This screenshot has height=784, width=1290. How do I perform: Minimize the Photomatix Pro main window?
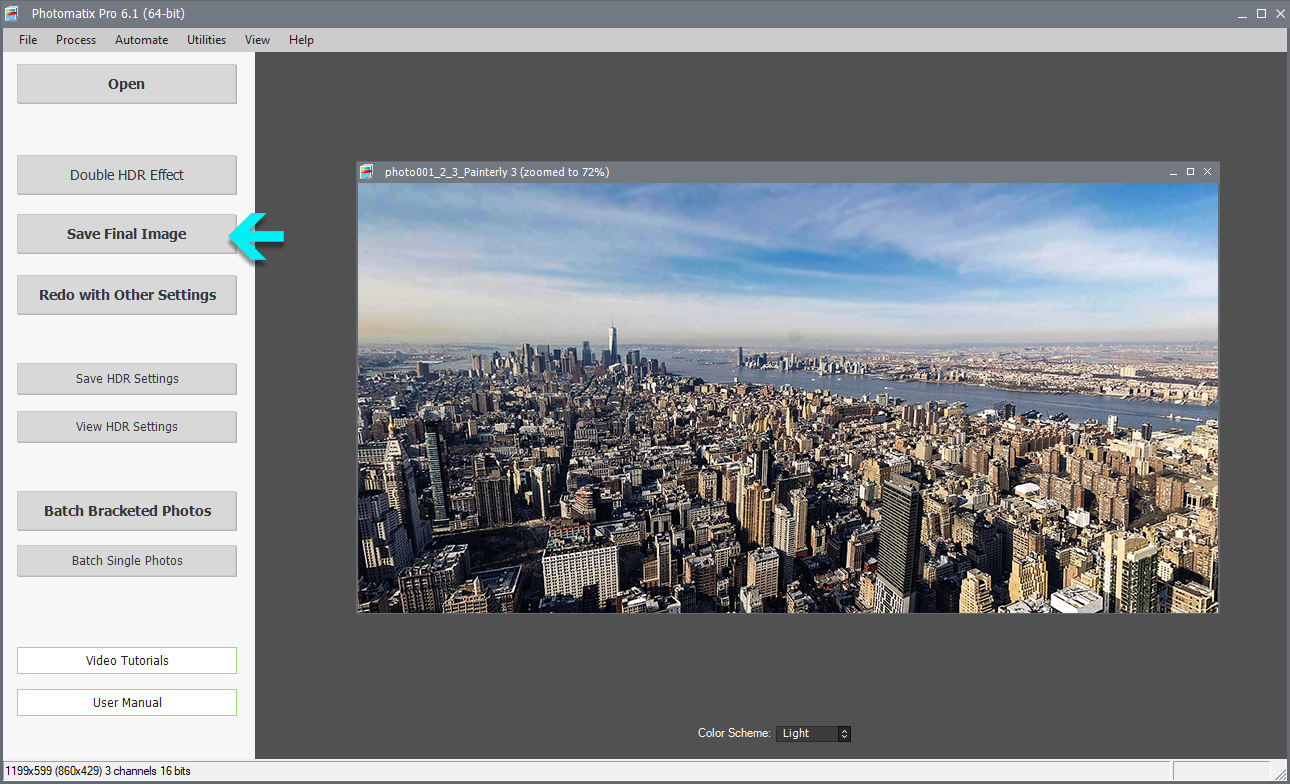[1242, 14]
